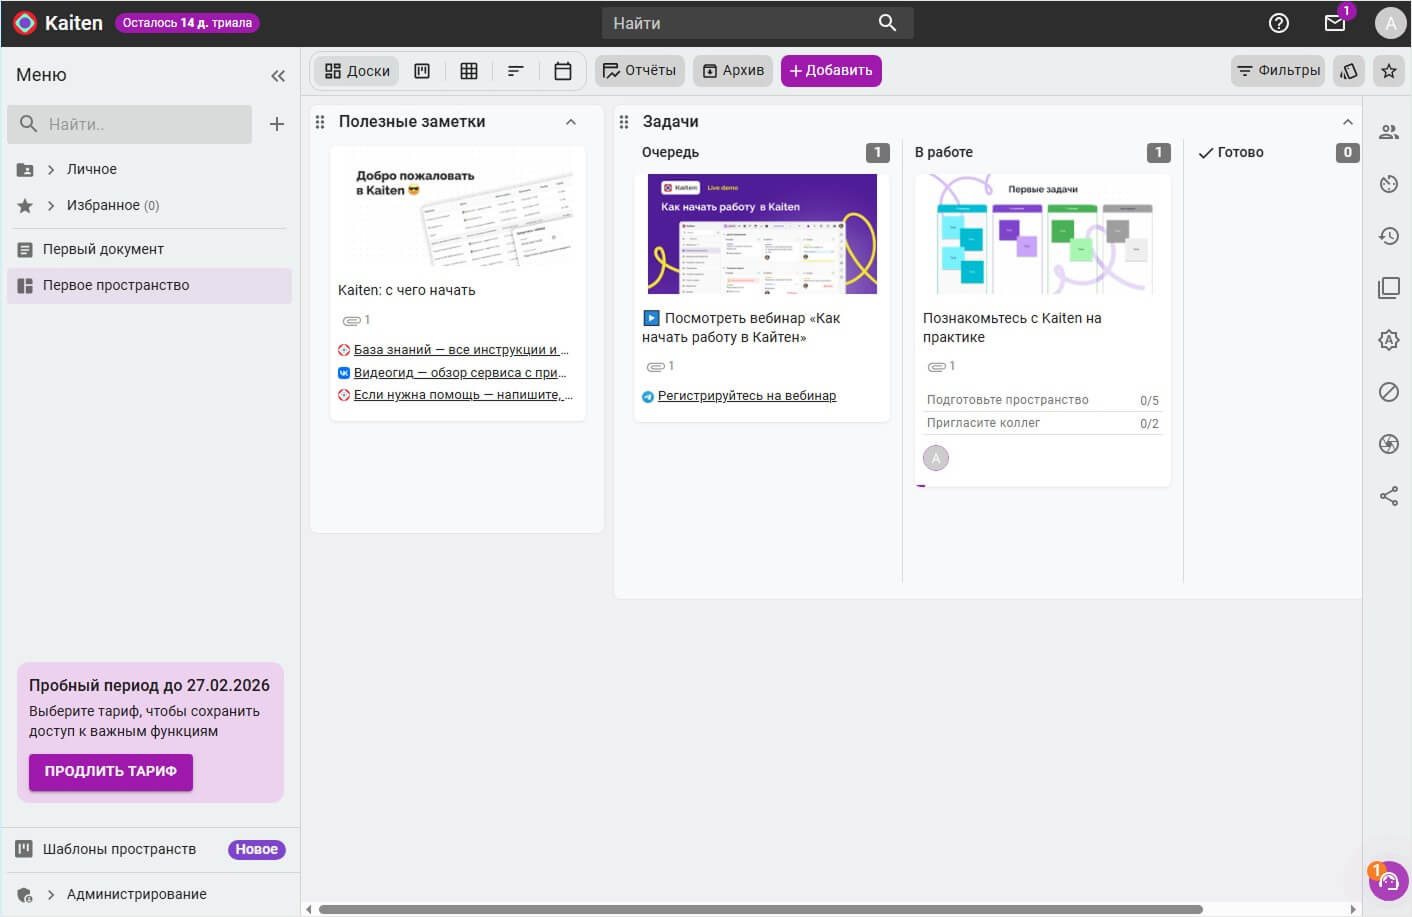The height and width of the screenshot is (917, 1412).
Task: Click the Kaiten: с чего начать title
Action: click(x=407, y=290)
